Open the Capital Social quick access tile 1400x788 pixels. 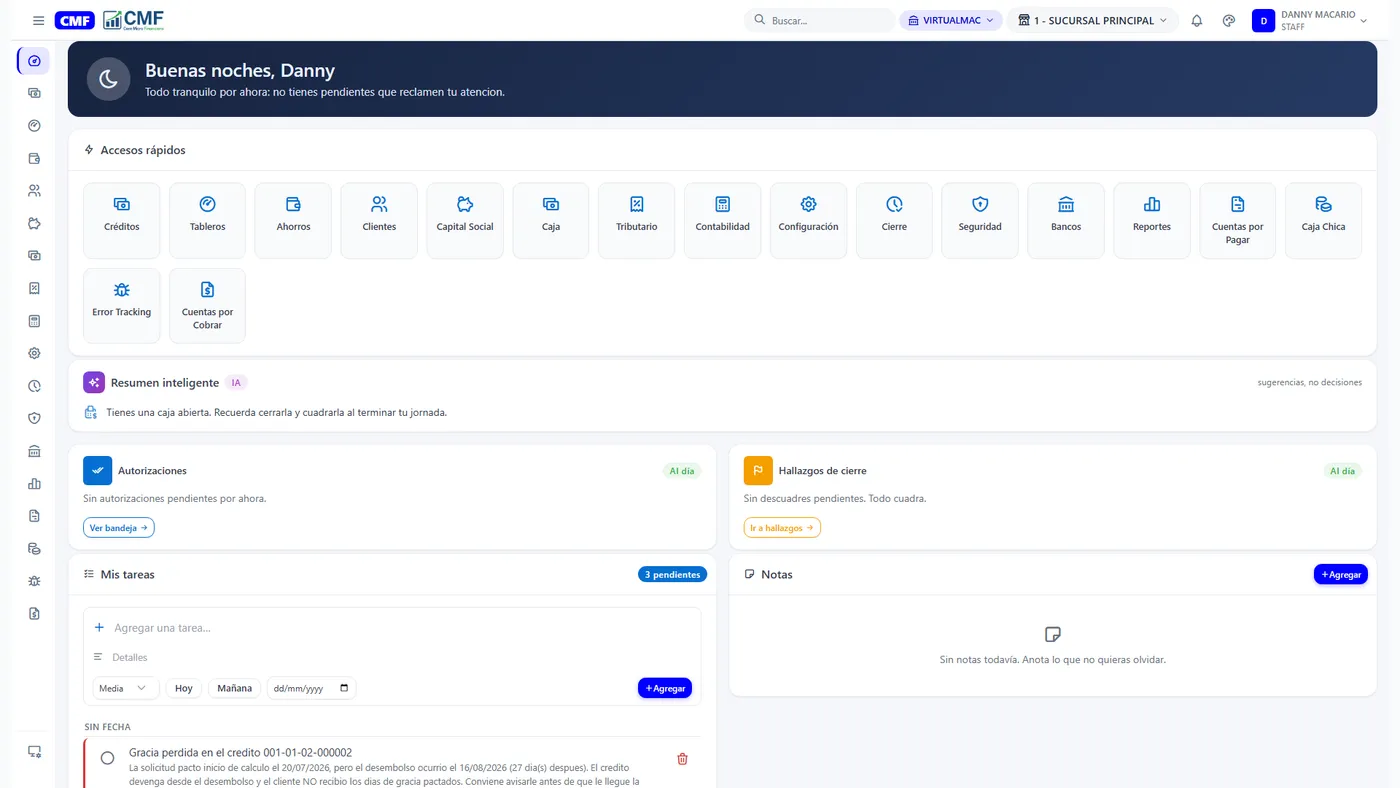pyautogui.click(x=465, y=221)
